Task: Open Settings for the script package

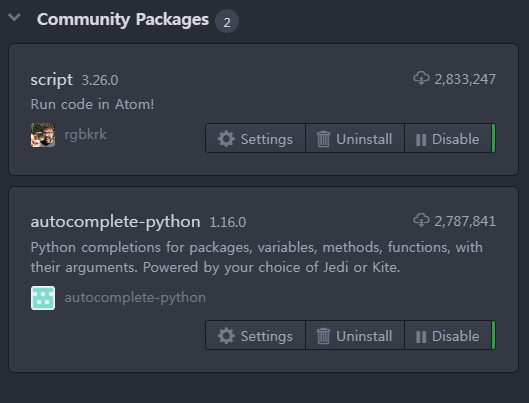Action: pyautogui.click(x=255, y=138)
